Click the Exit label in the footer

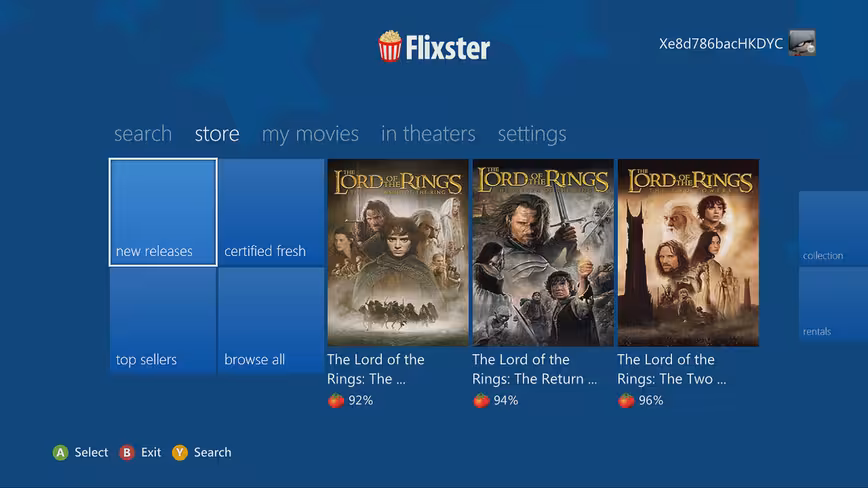tap(151, 453)
